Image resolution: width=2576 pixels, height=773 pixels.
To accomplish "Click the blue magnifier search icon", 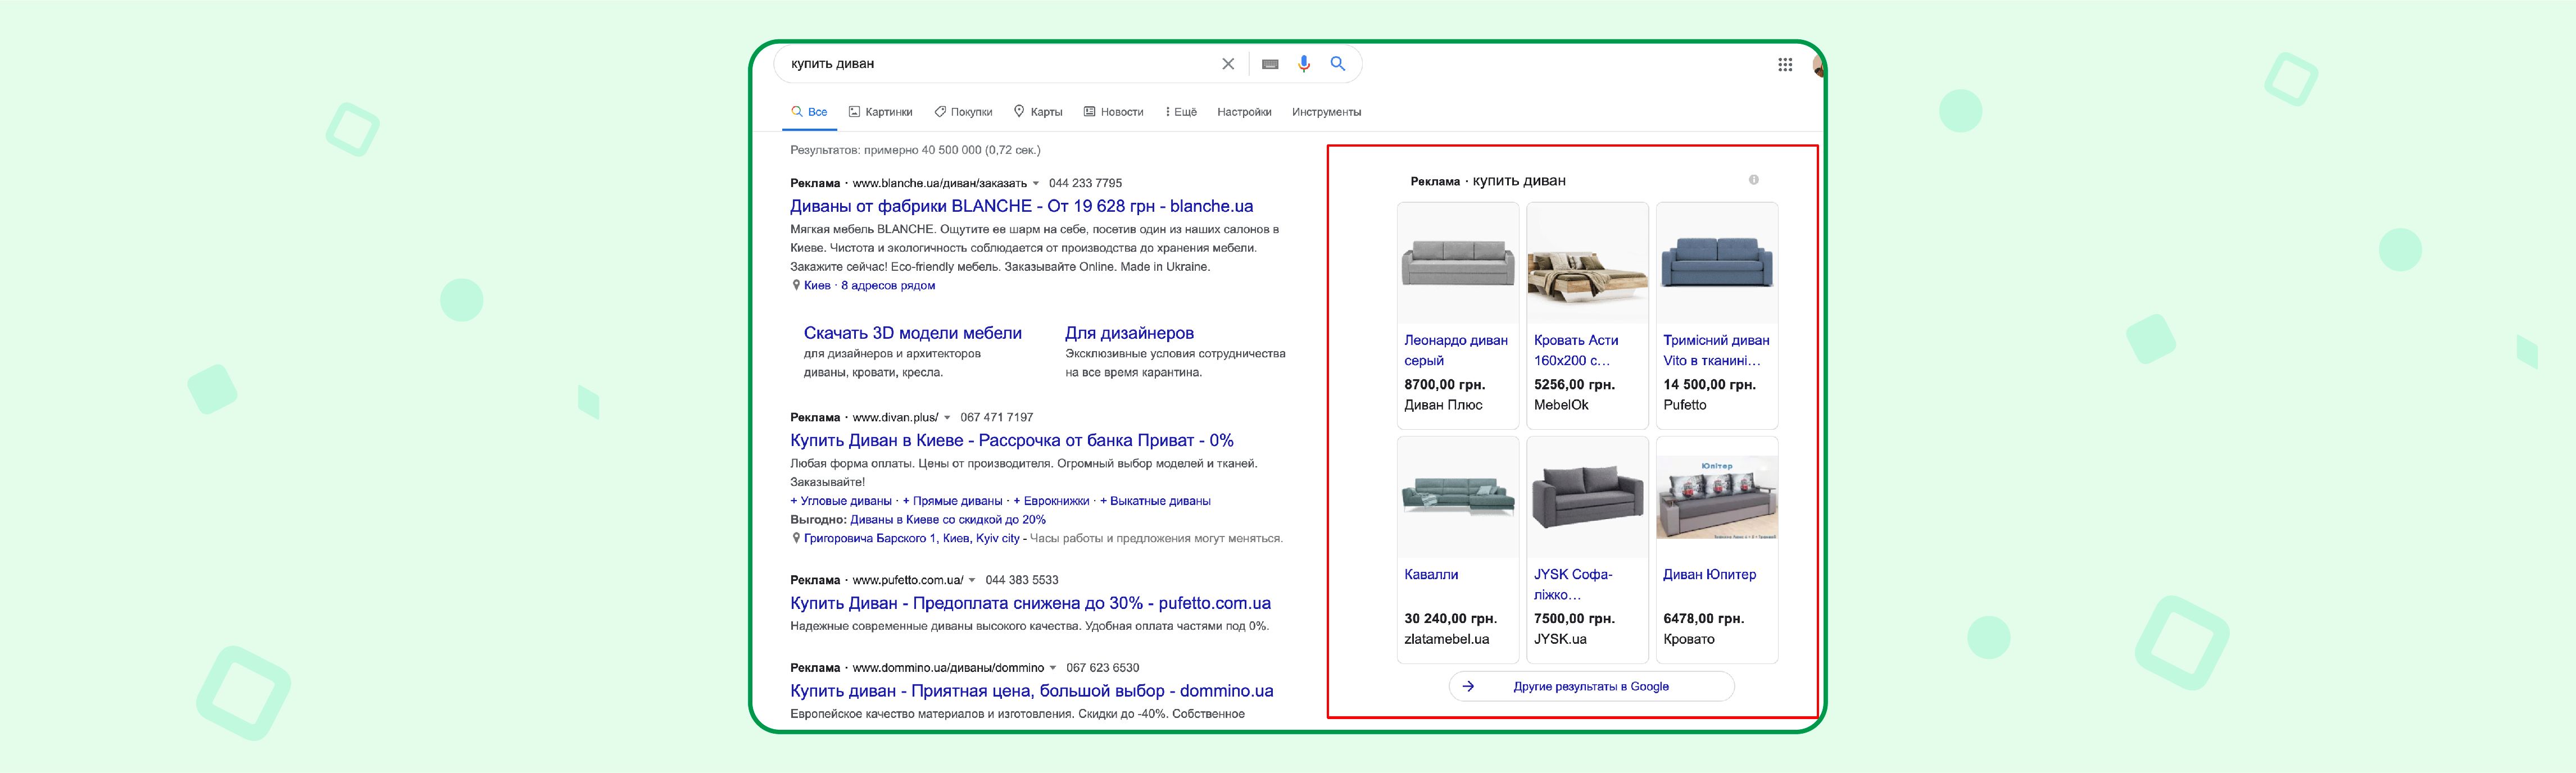I will [x=1337, y=64].
